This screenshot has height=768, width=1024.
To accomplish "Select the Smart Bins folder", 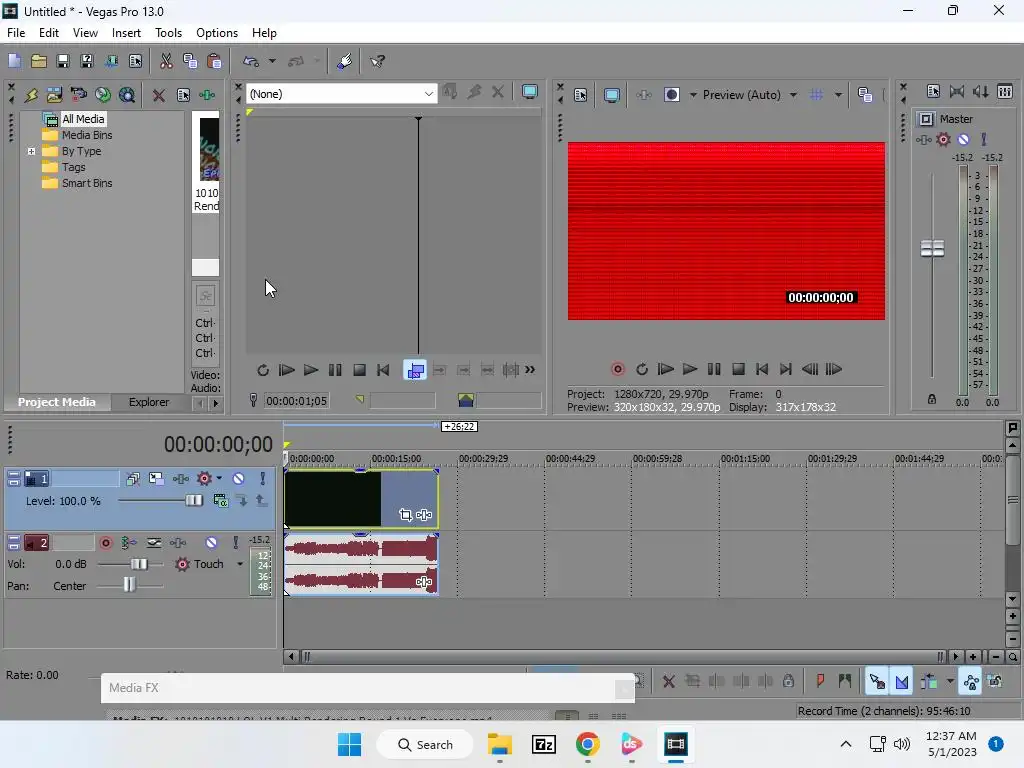I will 87,184.
